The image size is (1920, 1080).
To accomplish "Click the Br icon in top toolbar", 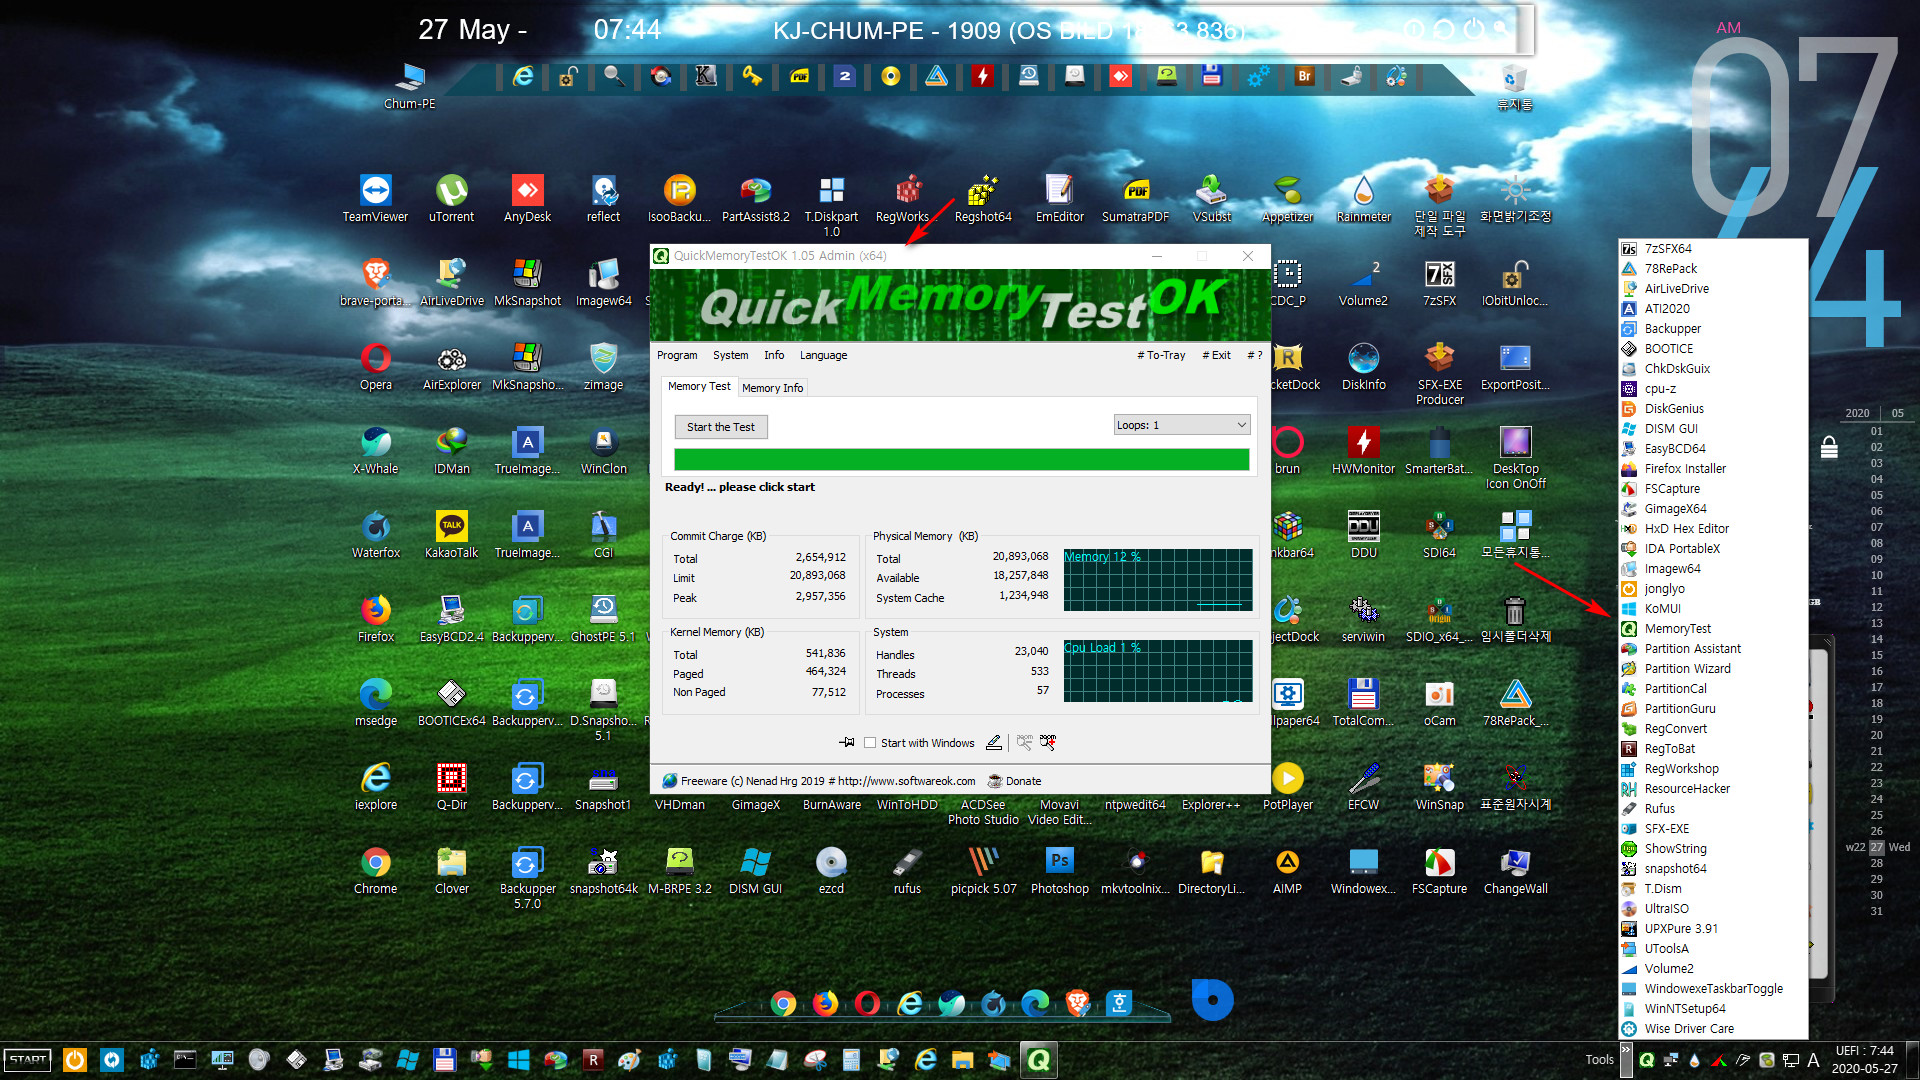I will [x=1304, y=76].
